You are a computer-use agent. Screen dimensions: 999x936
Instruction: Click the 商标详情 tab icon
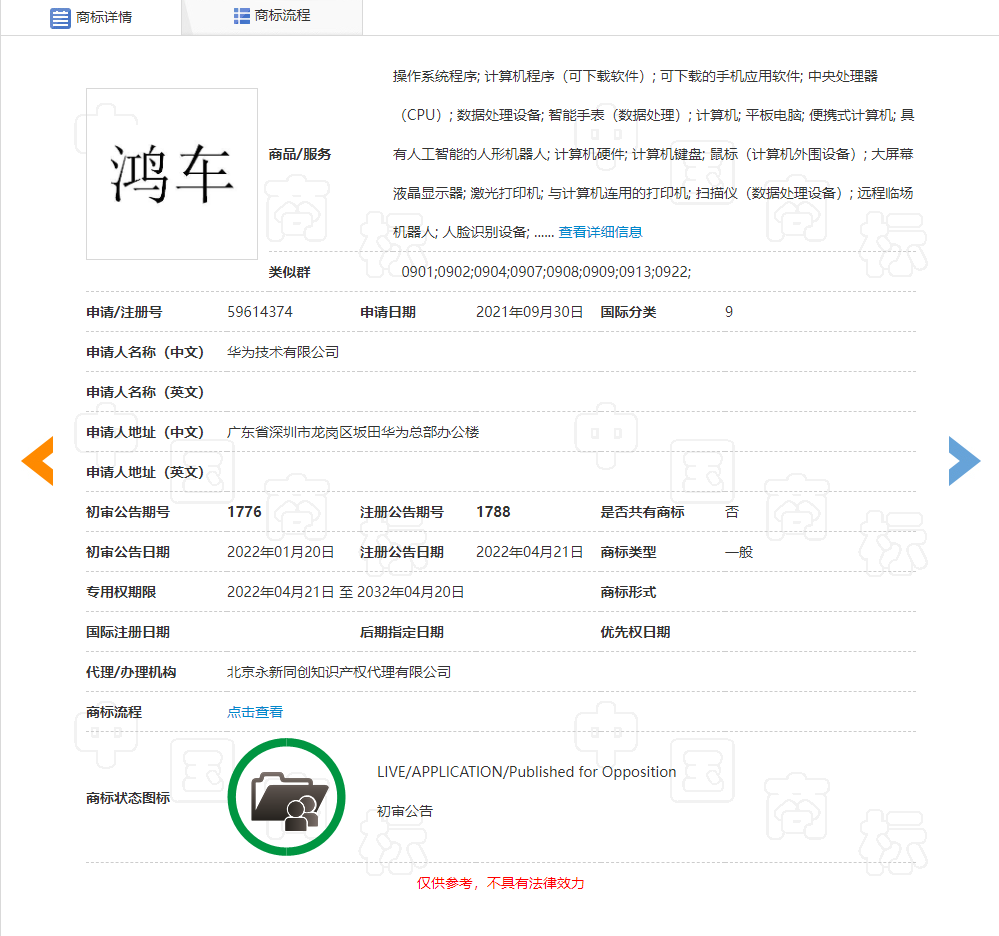click(60, 17)
